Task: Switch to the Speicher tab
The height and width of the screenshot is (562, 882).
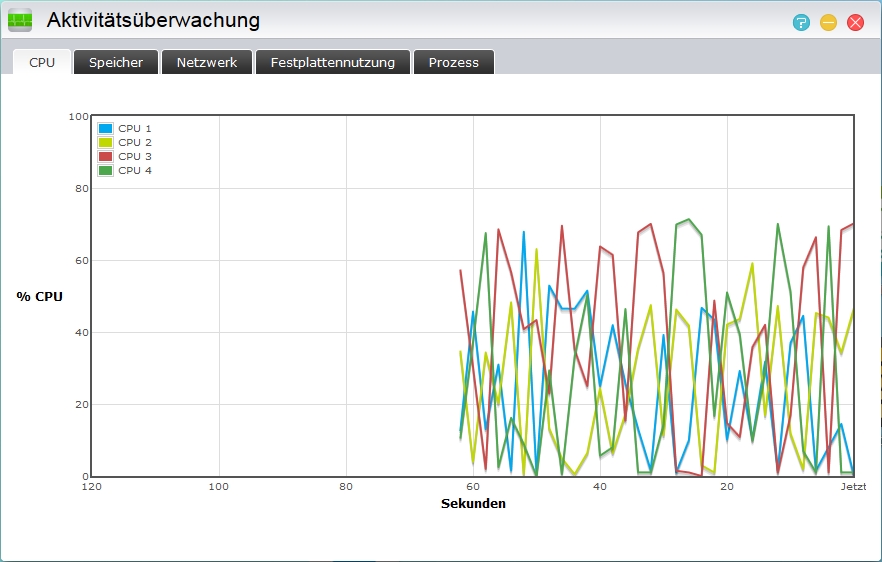Action: (x=116, y=62)
